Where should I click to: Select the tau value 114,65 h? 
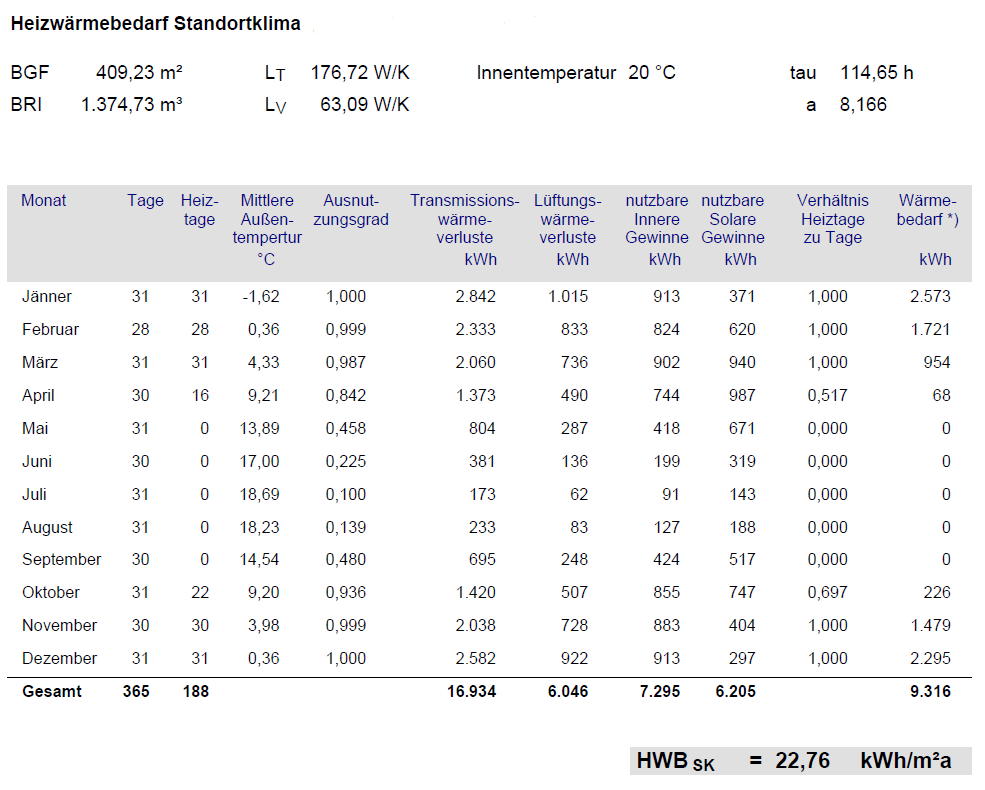(x=876, y=73)
